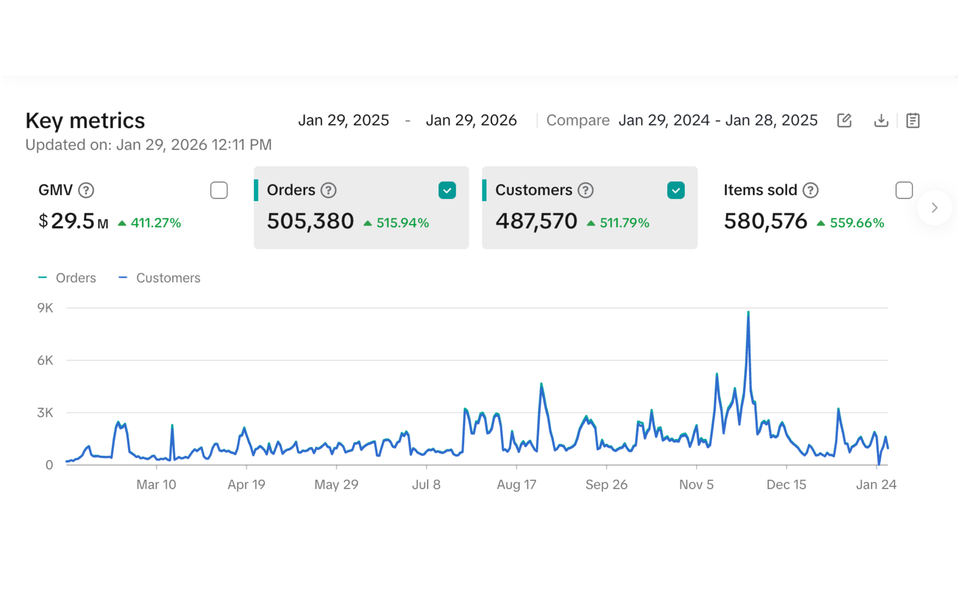Viewport: 960px width, 604px height.
Task: Open the Customers info question mark
Action: point(586,190)
